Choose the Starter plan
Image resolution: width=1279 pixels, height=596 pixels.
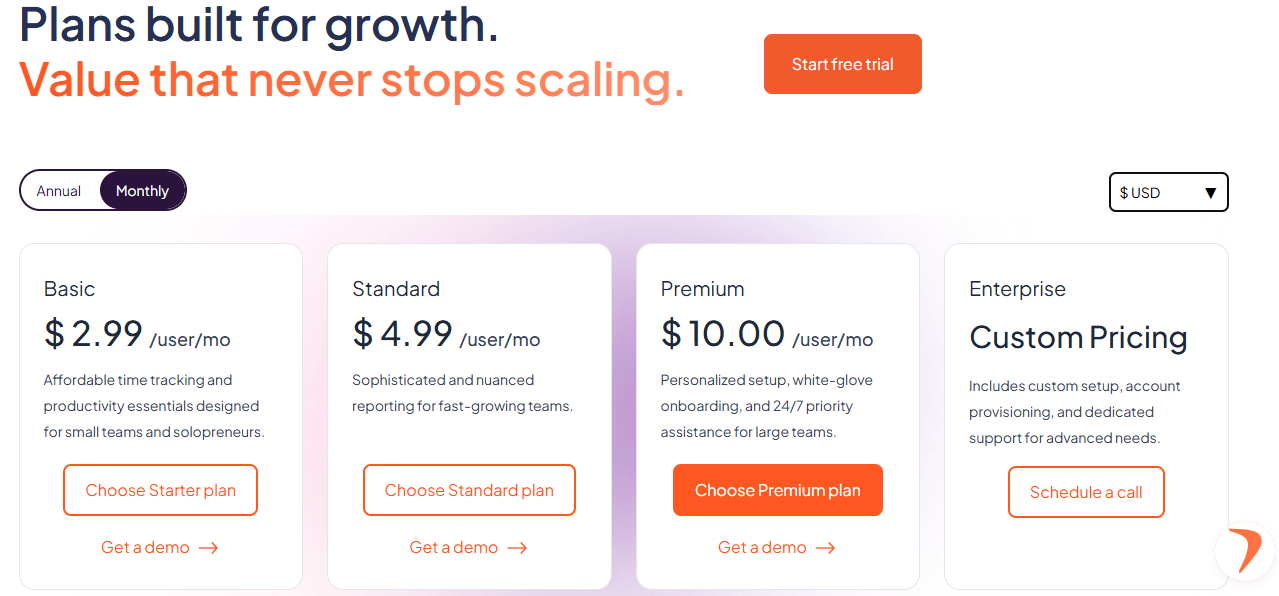click(x=161, y=490)
